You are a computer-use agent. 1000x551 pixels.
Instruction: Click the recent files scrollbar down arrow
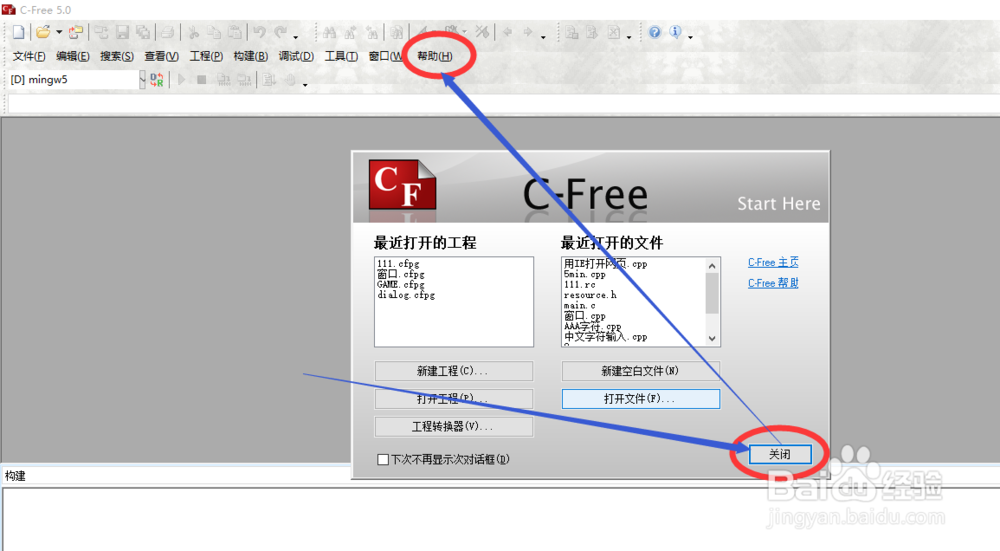(x=712, y=339)
